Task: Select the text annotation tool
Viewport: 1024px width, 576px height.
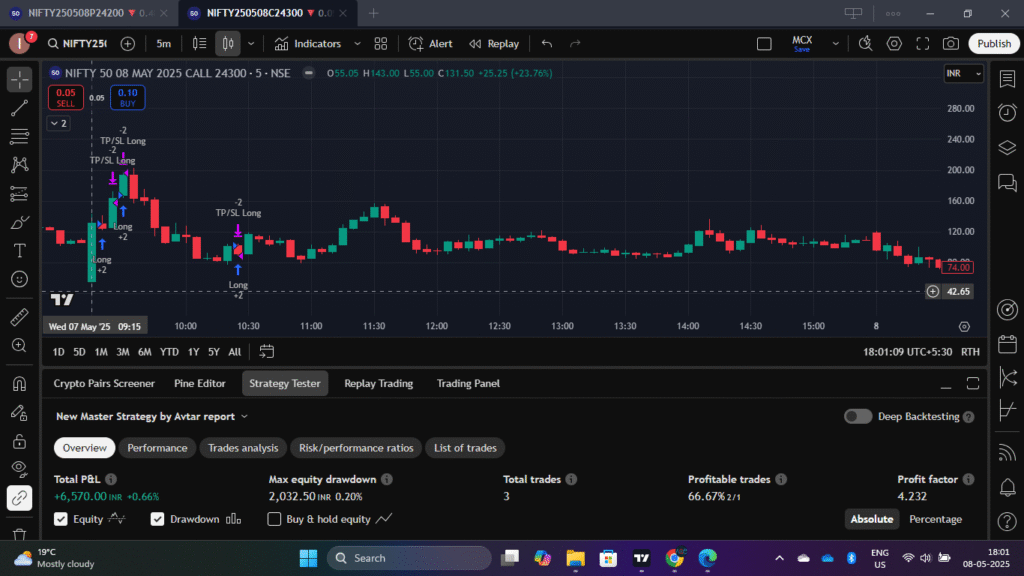Action: click(20, 251)
